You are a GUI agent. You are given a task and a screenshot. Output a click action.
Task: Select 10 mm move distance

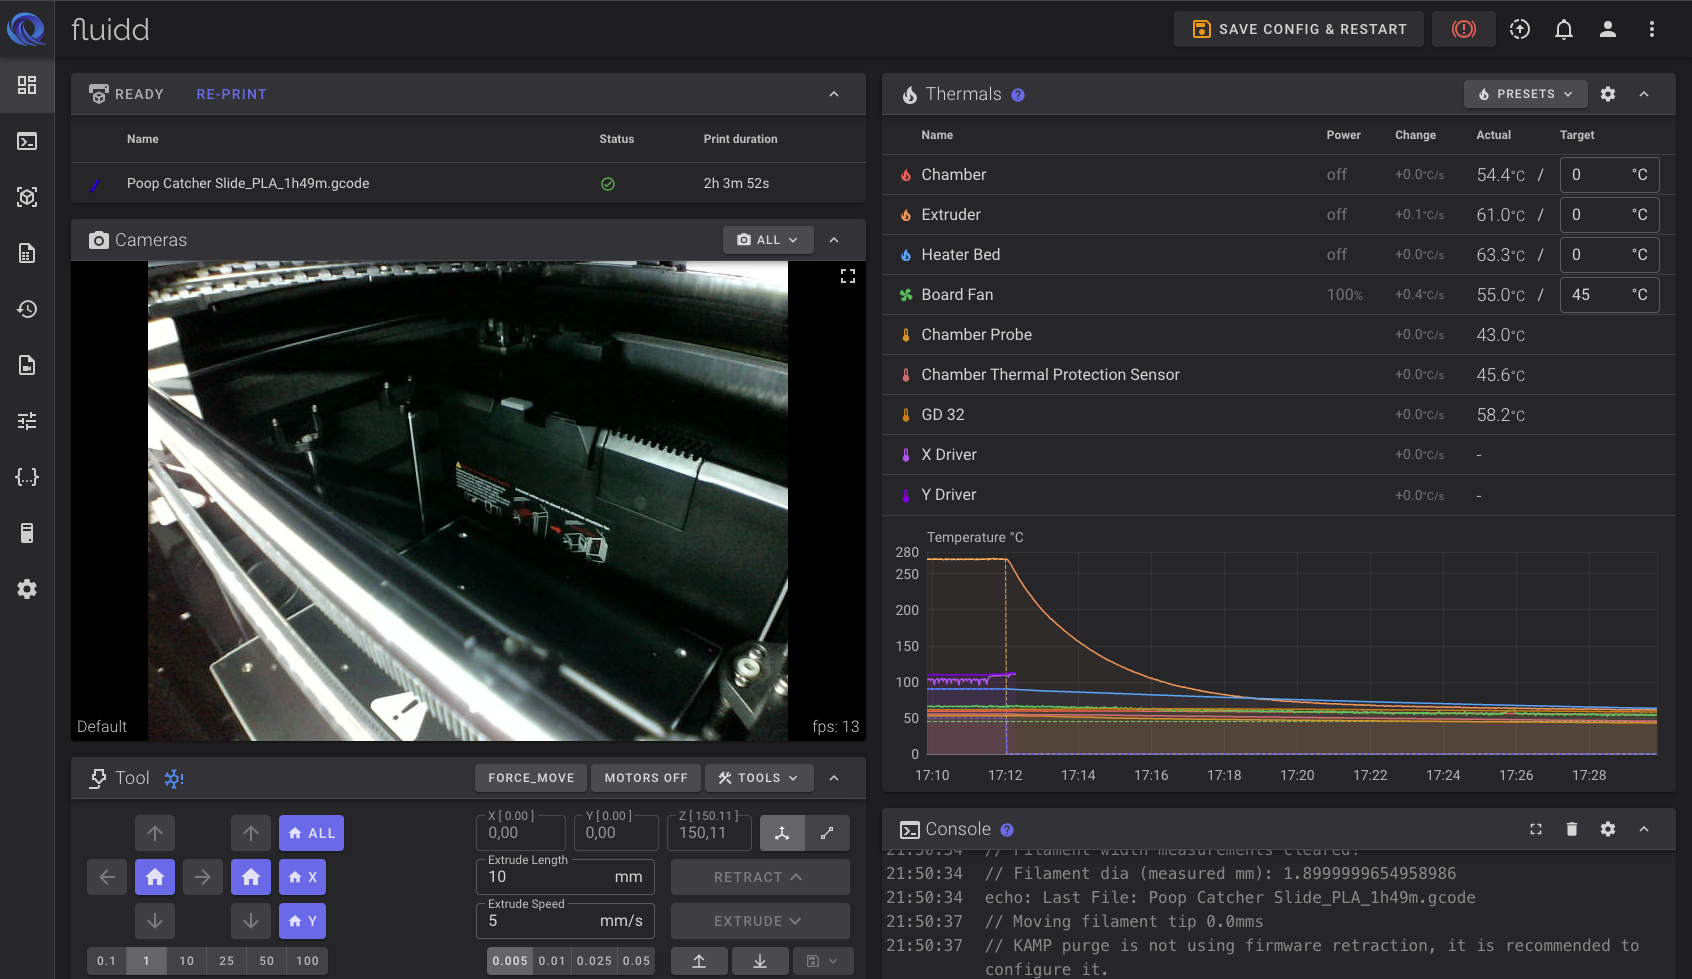[x=187, y=961]
